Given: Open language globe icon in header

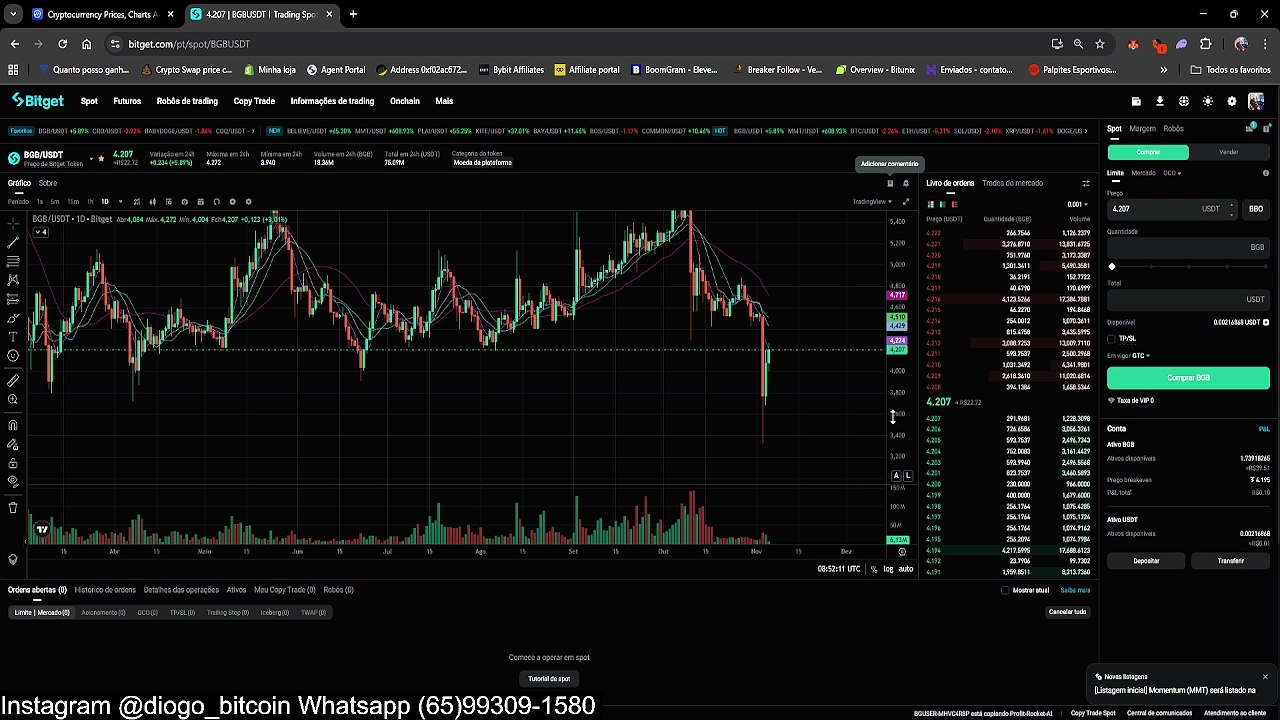Looking at the screenshot, I should click(1184, 101).
